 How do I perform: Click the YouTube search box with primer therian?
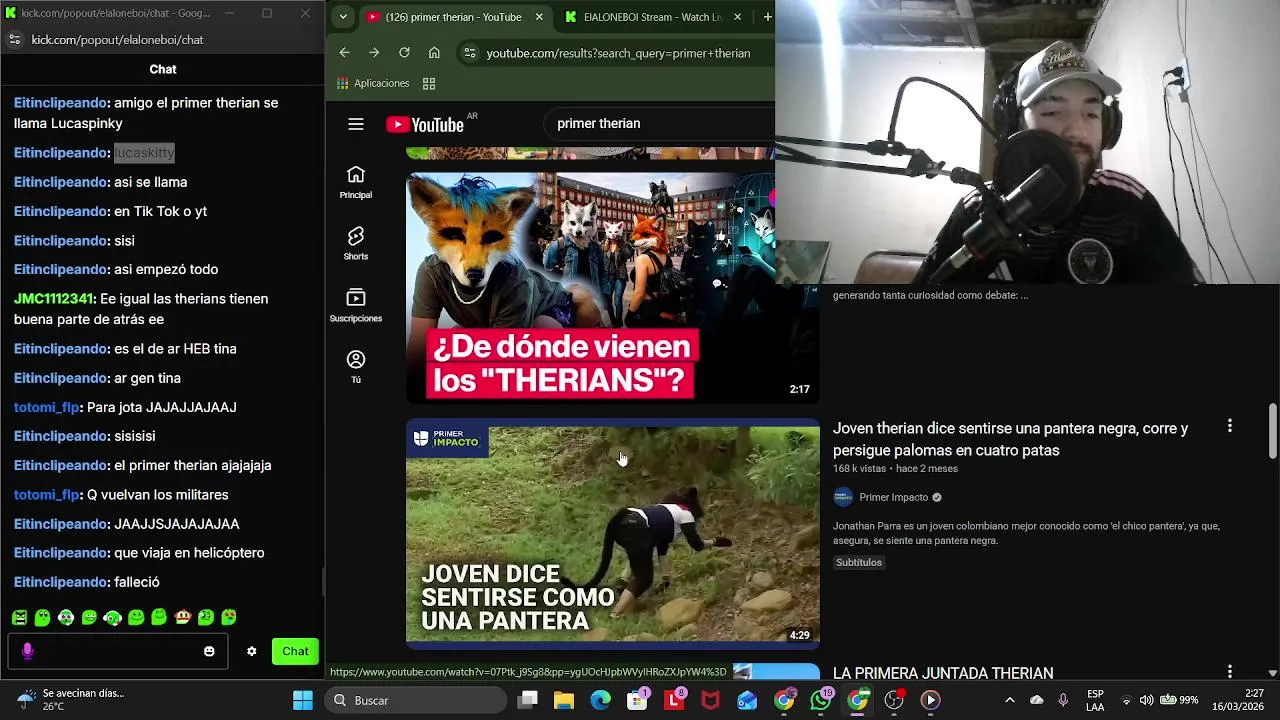[660, 124]
